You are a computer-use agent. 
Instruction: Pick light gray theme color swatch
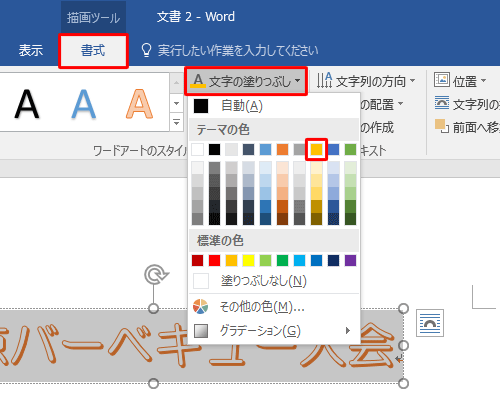point(232,150)
